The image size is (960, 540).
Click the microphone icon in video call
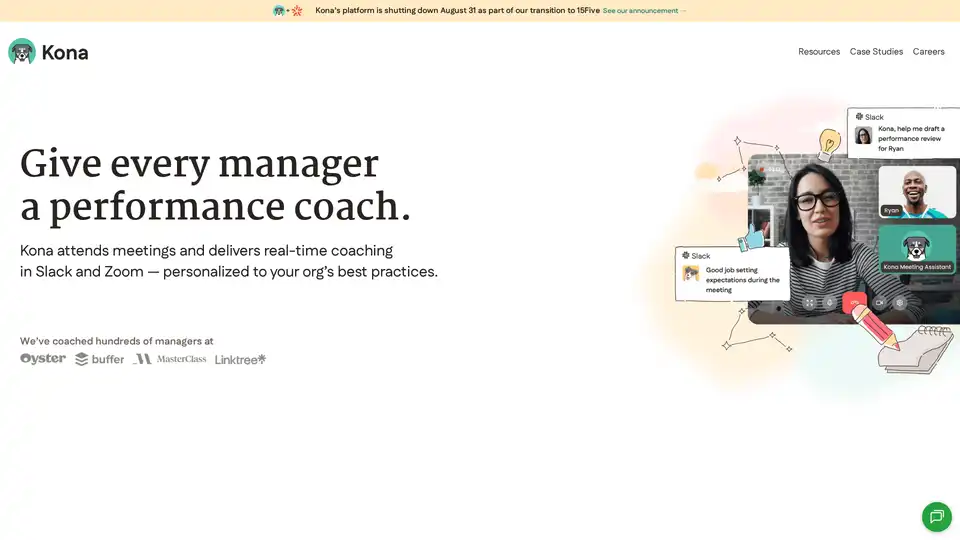(x=829, y=302)
